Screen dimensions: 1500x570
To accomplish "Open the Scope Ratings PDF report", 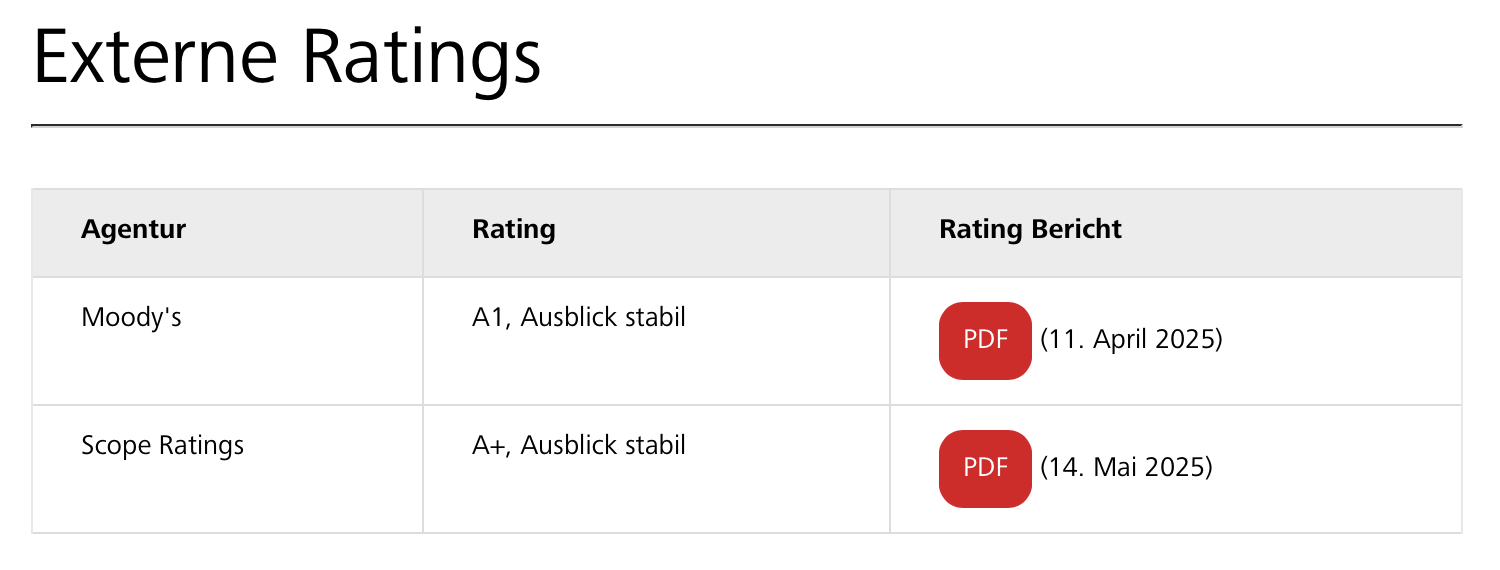I will point(985,468).
